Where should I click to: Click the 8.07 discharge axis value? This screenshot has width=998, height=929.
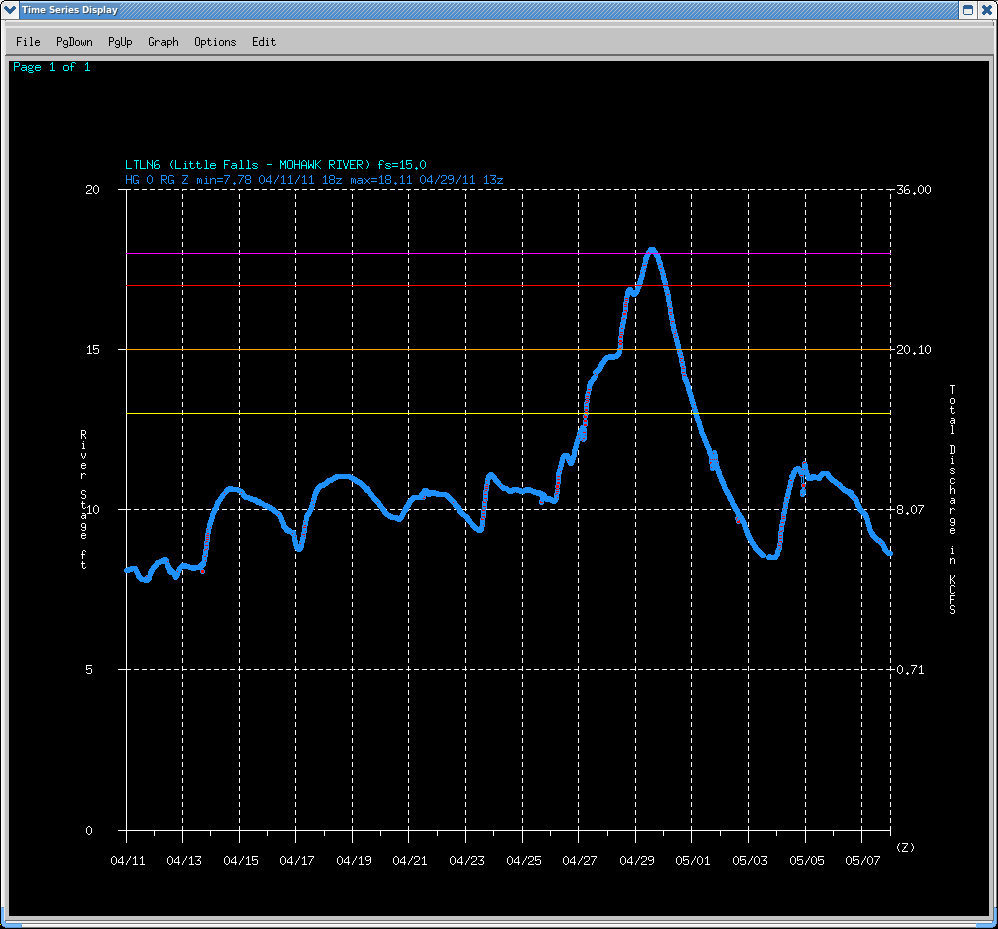click(x=910, y=510)
